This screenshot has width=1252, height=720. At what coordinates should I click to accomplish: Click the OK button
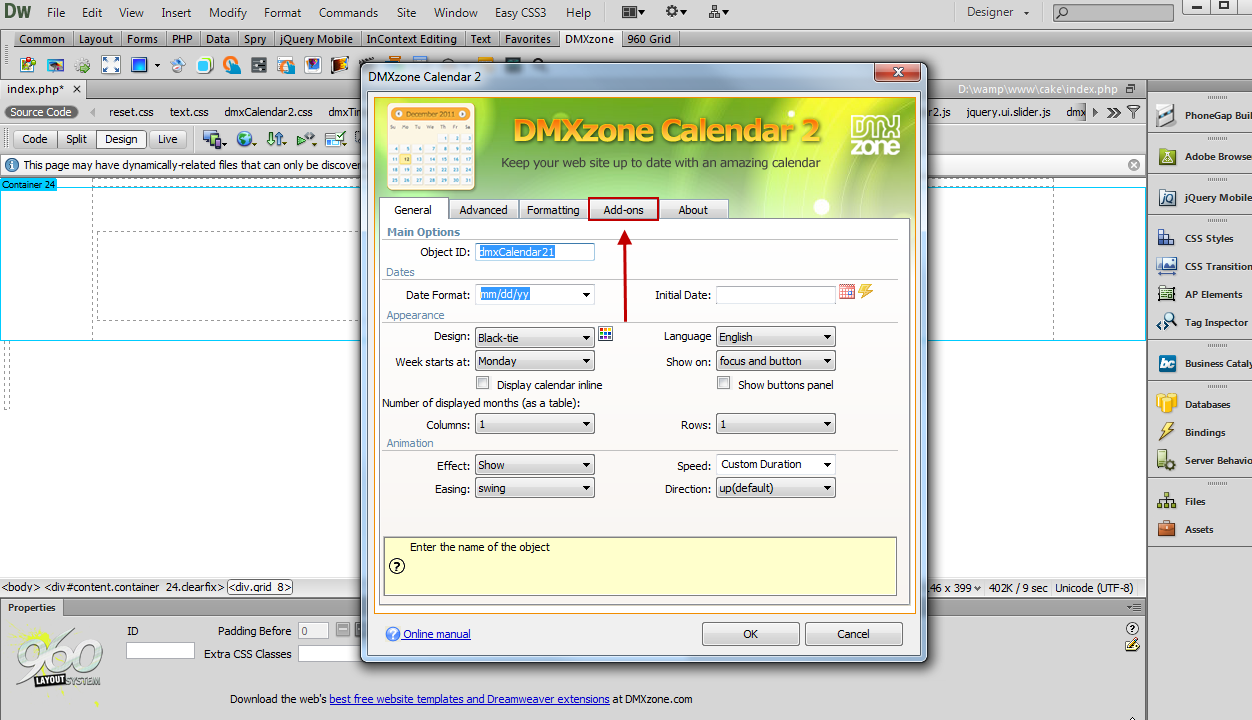750,634
